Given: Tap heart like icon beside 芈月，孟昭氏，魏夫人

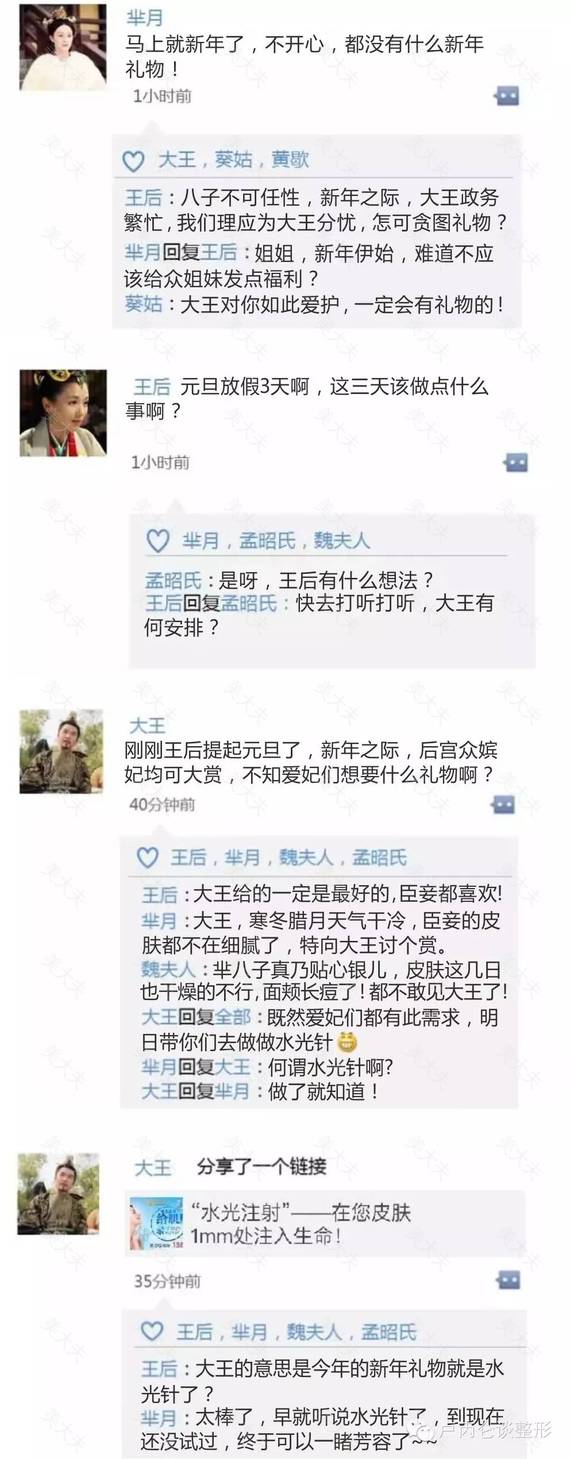Looking at the screenshot, I should (x=158, y=541).
